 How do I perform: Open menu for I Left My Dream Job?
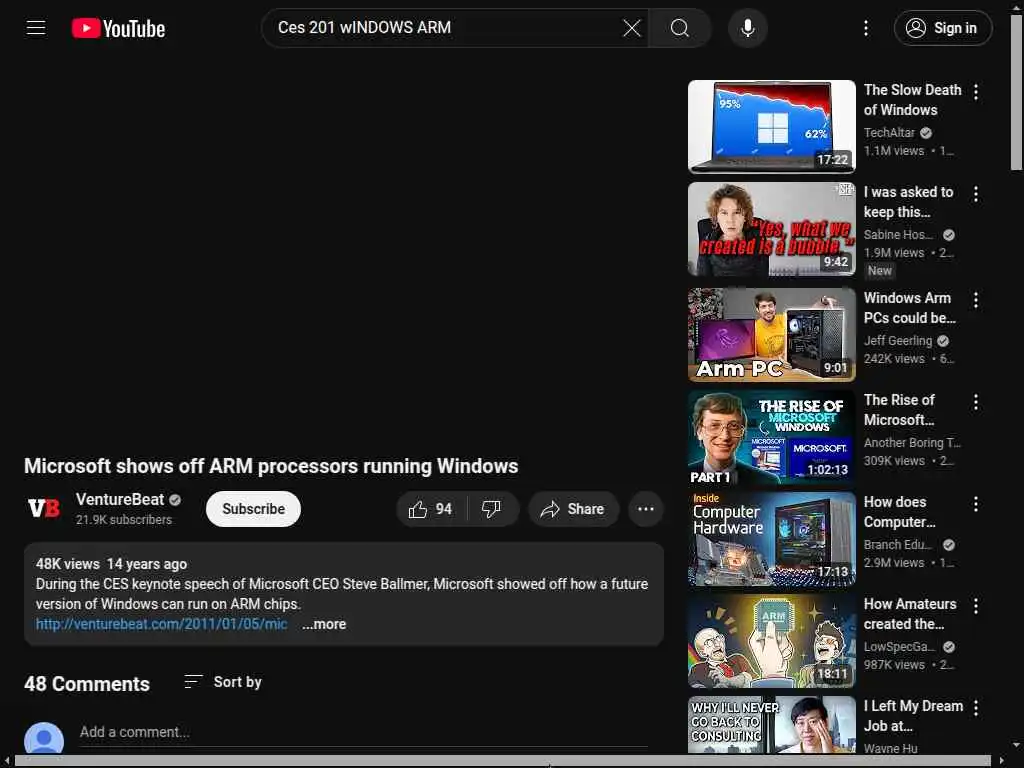(x=976, y=708)
